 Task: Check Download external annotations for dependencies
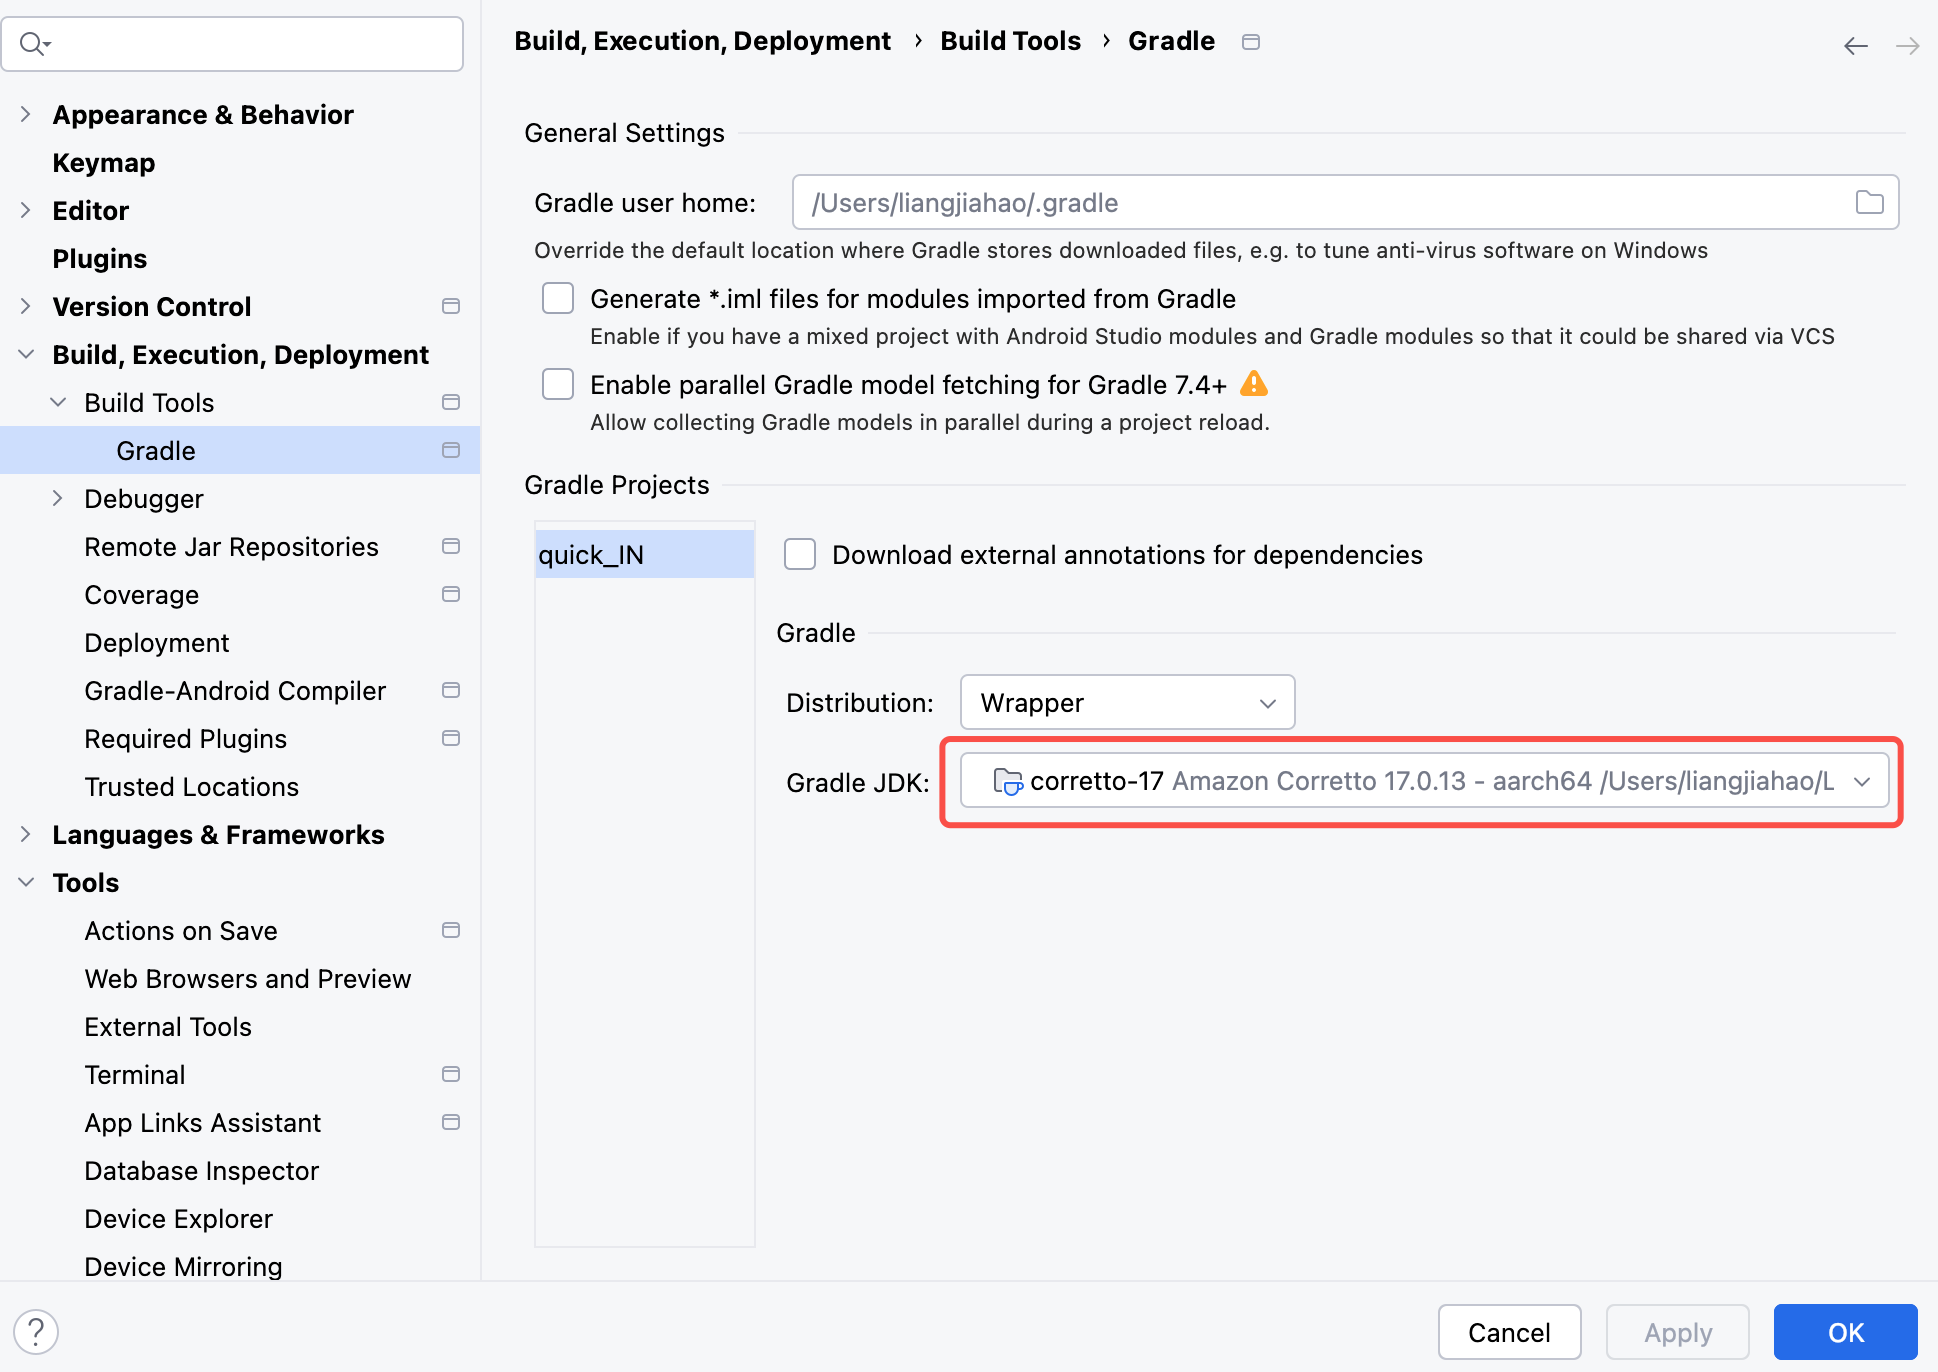pos(800,554)
